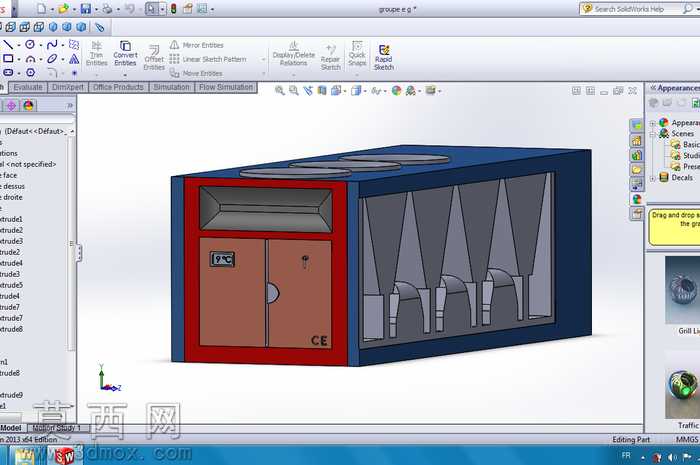The height and width of the screenshot is (465, 700).
Task: Click SolidWorks icon in Windows taskbar
Action: tap(65, 455)
